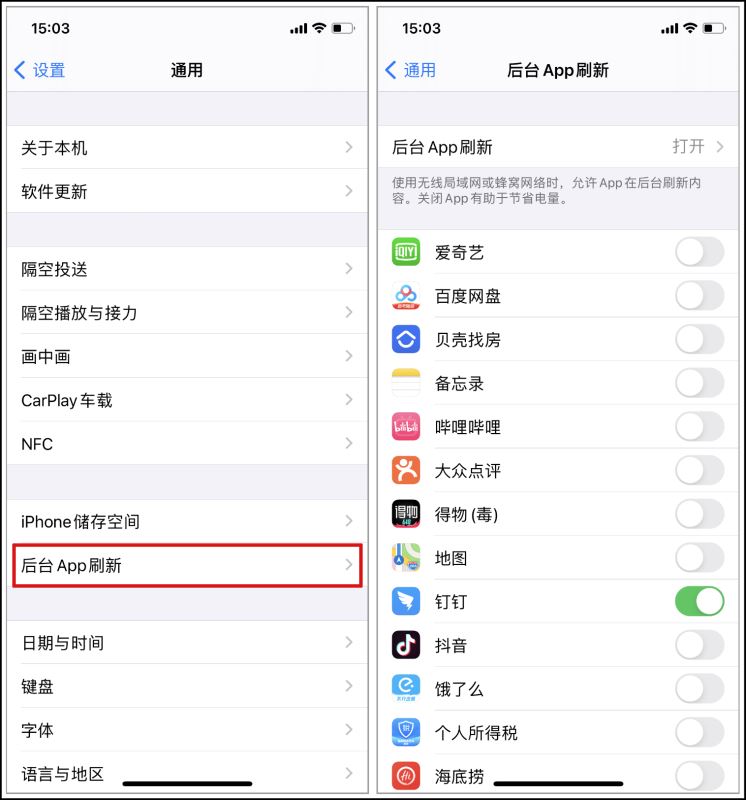Go back to 设置 from 通用
The image size is (746, 800).
40,70
